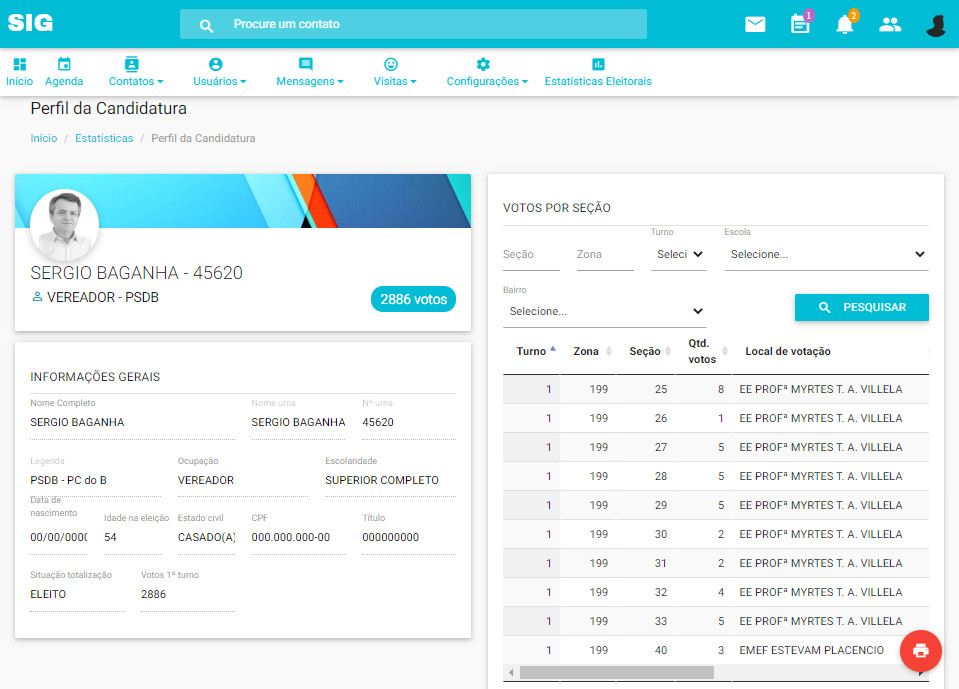Click the PESQUISAR button

[861, 308]
